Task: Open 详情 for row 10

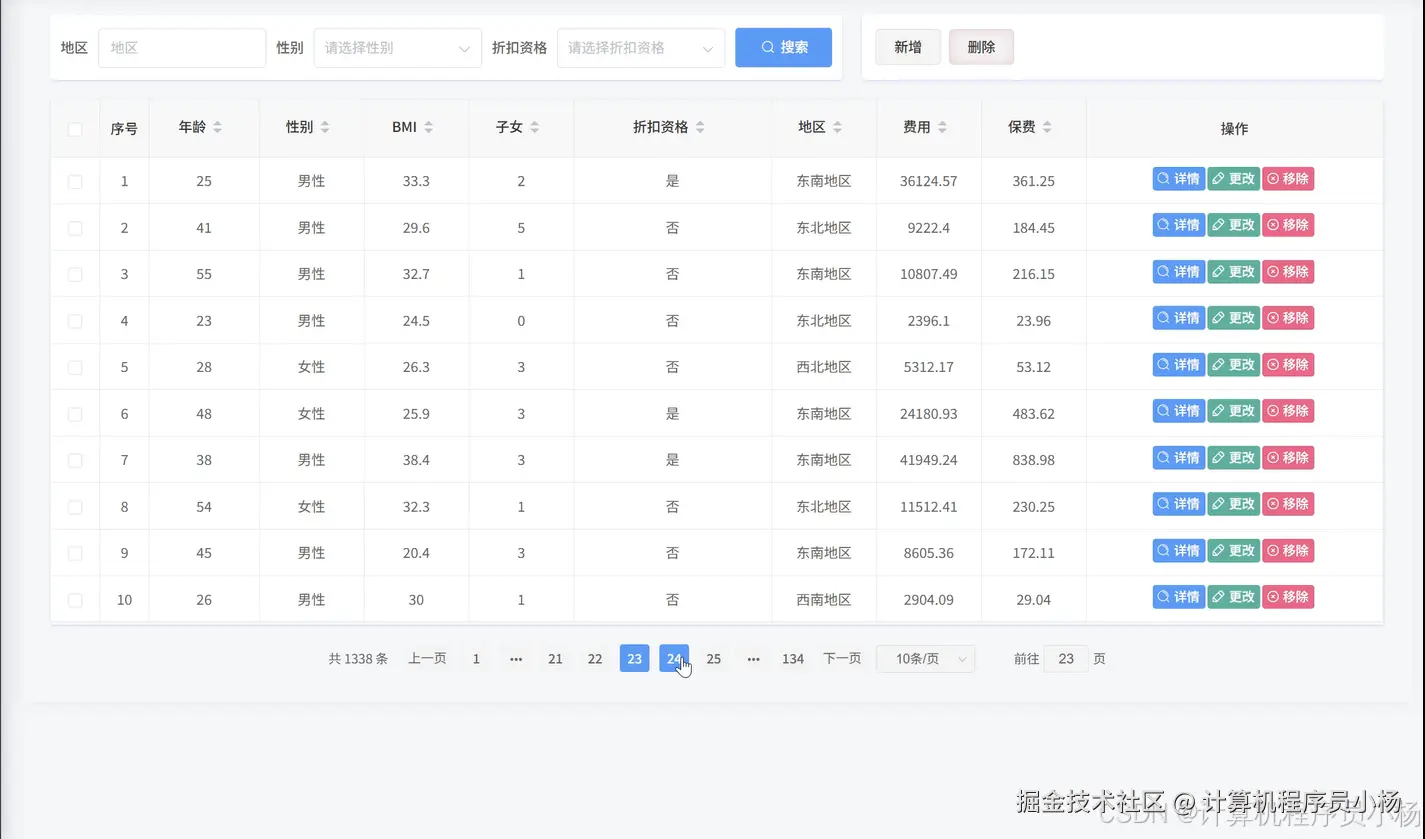Action: click(x=1179, y=597)
